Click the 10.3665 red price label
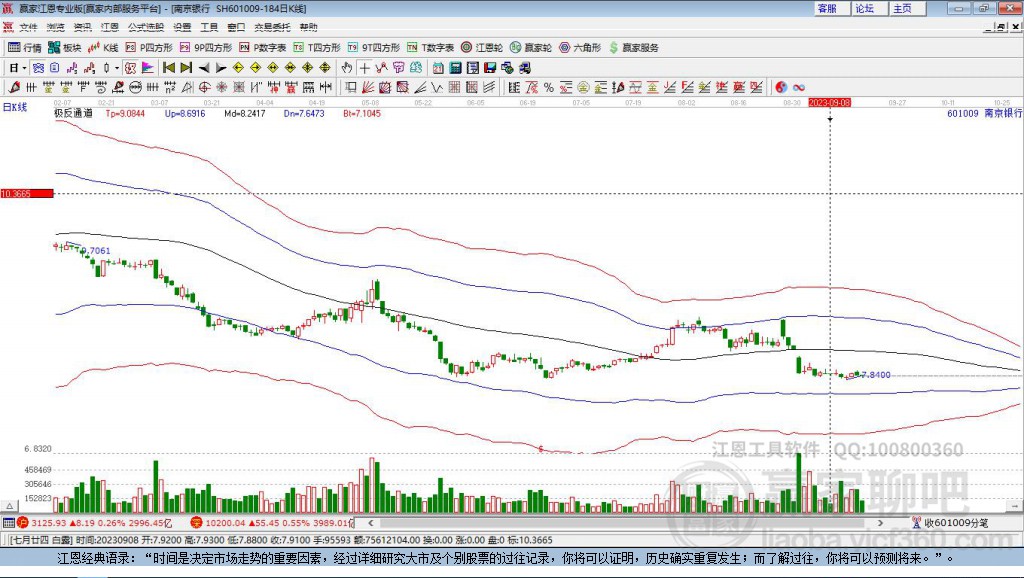The height and width of the screenshot is (578, 1024). (27, 193)
